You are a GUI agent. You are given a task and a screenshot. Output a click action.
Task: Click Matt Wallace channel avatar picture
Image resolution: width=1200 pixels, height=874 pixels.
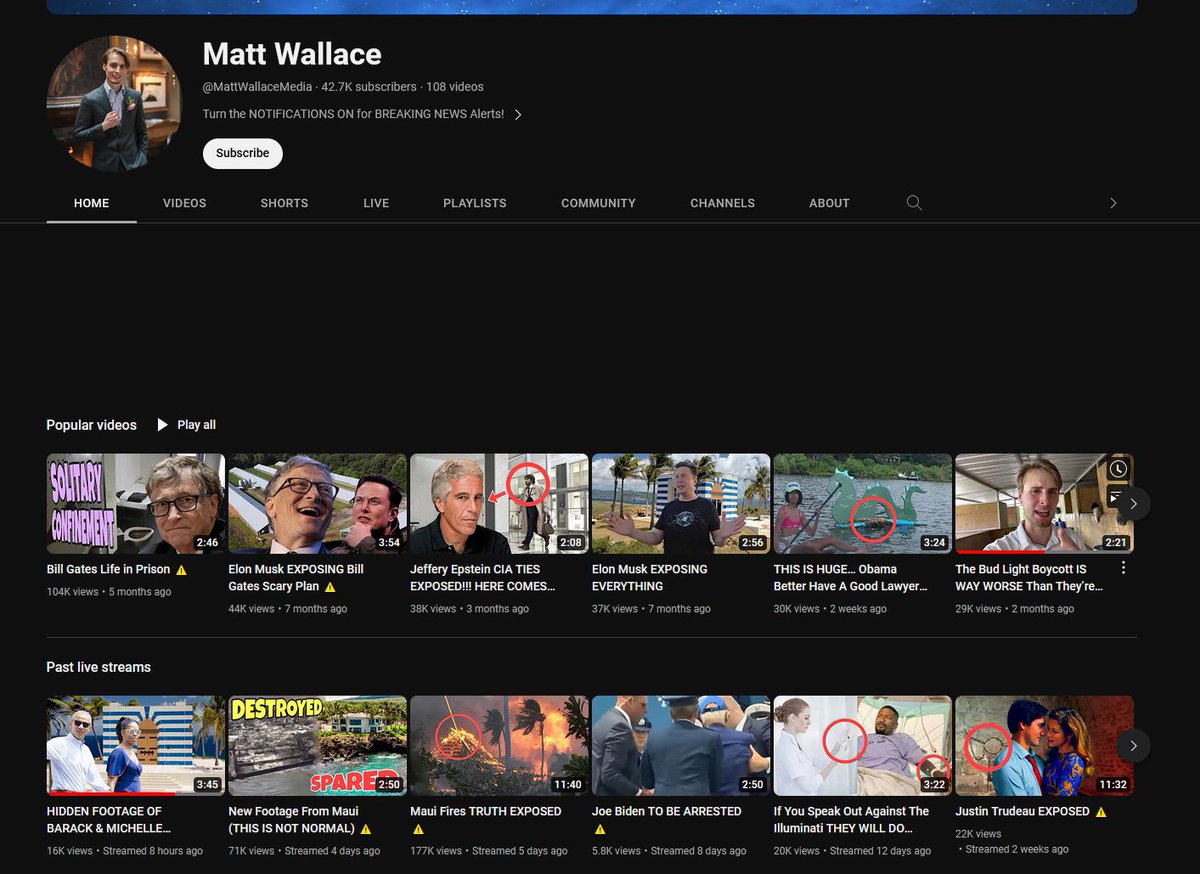point(114,103)
